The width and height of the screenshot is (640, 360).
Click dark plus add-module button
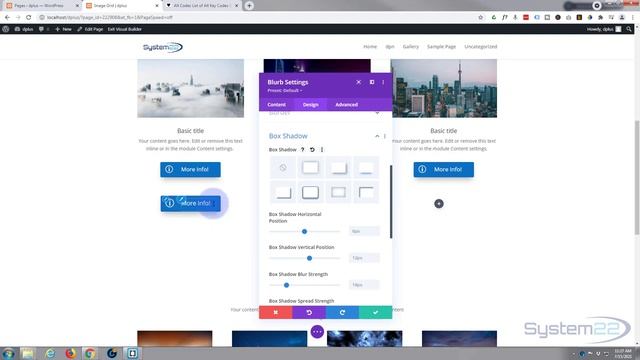click(x=439, y=204)
